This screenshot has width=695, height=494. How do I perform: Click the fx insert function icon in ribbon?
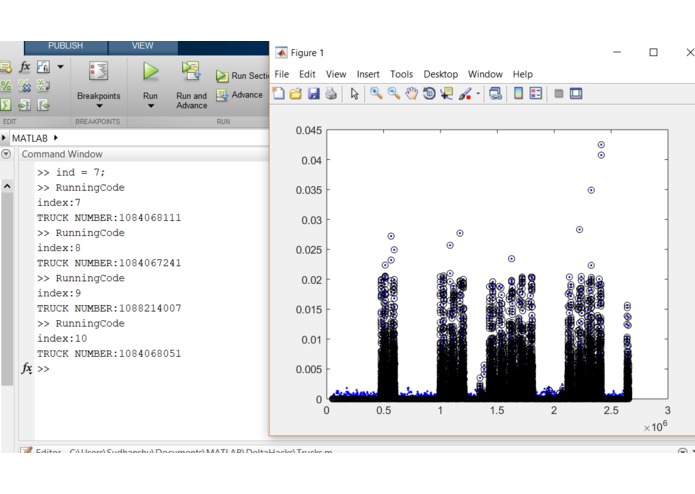24,66
